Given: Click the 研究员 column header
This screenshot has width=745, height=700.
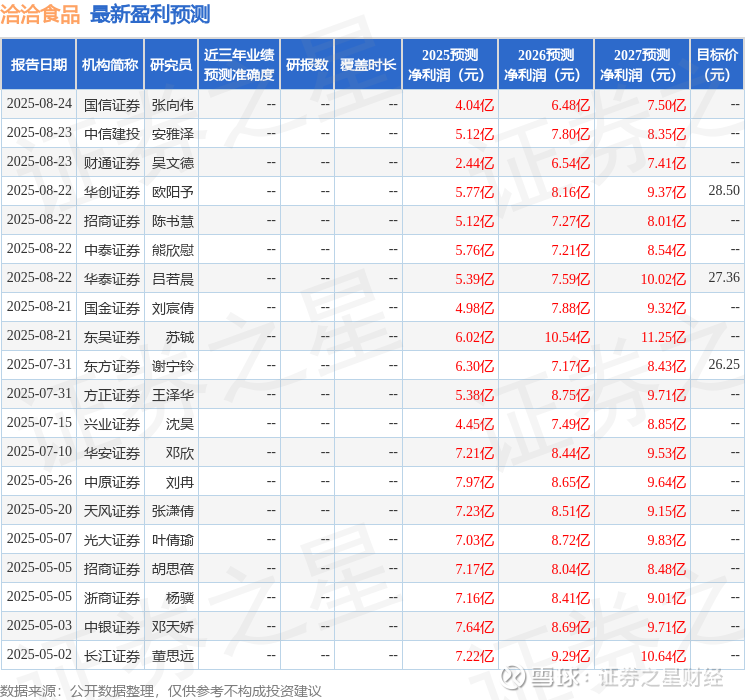Looking at the screenshot, I should click(171, 65).
